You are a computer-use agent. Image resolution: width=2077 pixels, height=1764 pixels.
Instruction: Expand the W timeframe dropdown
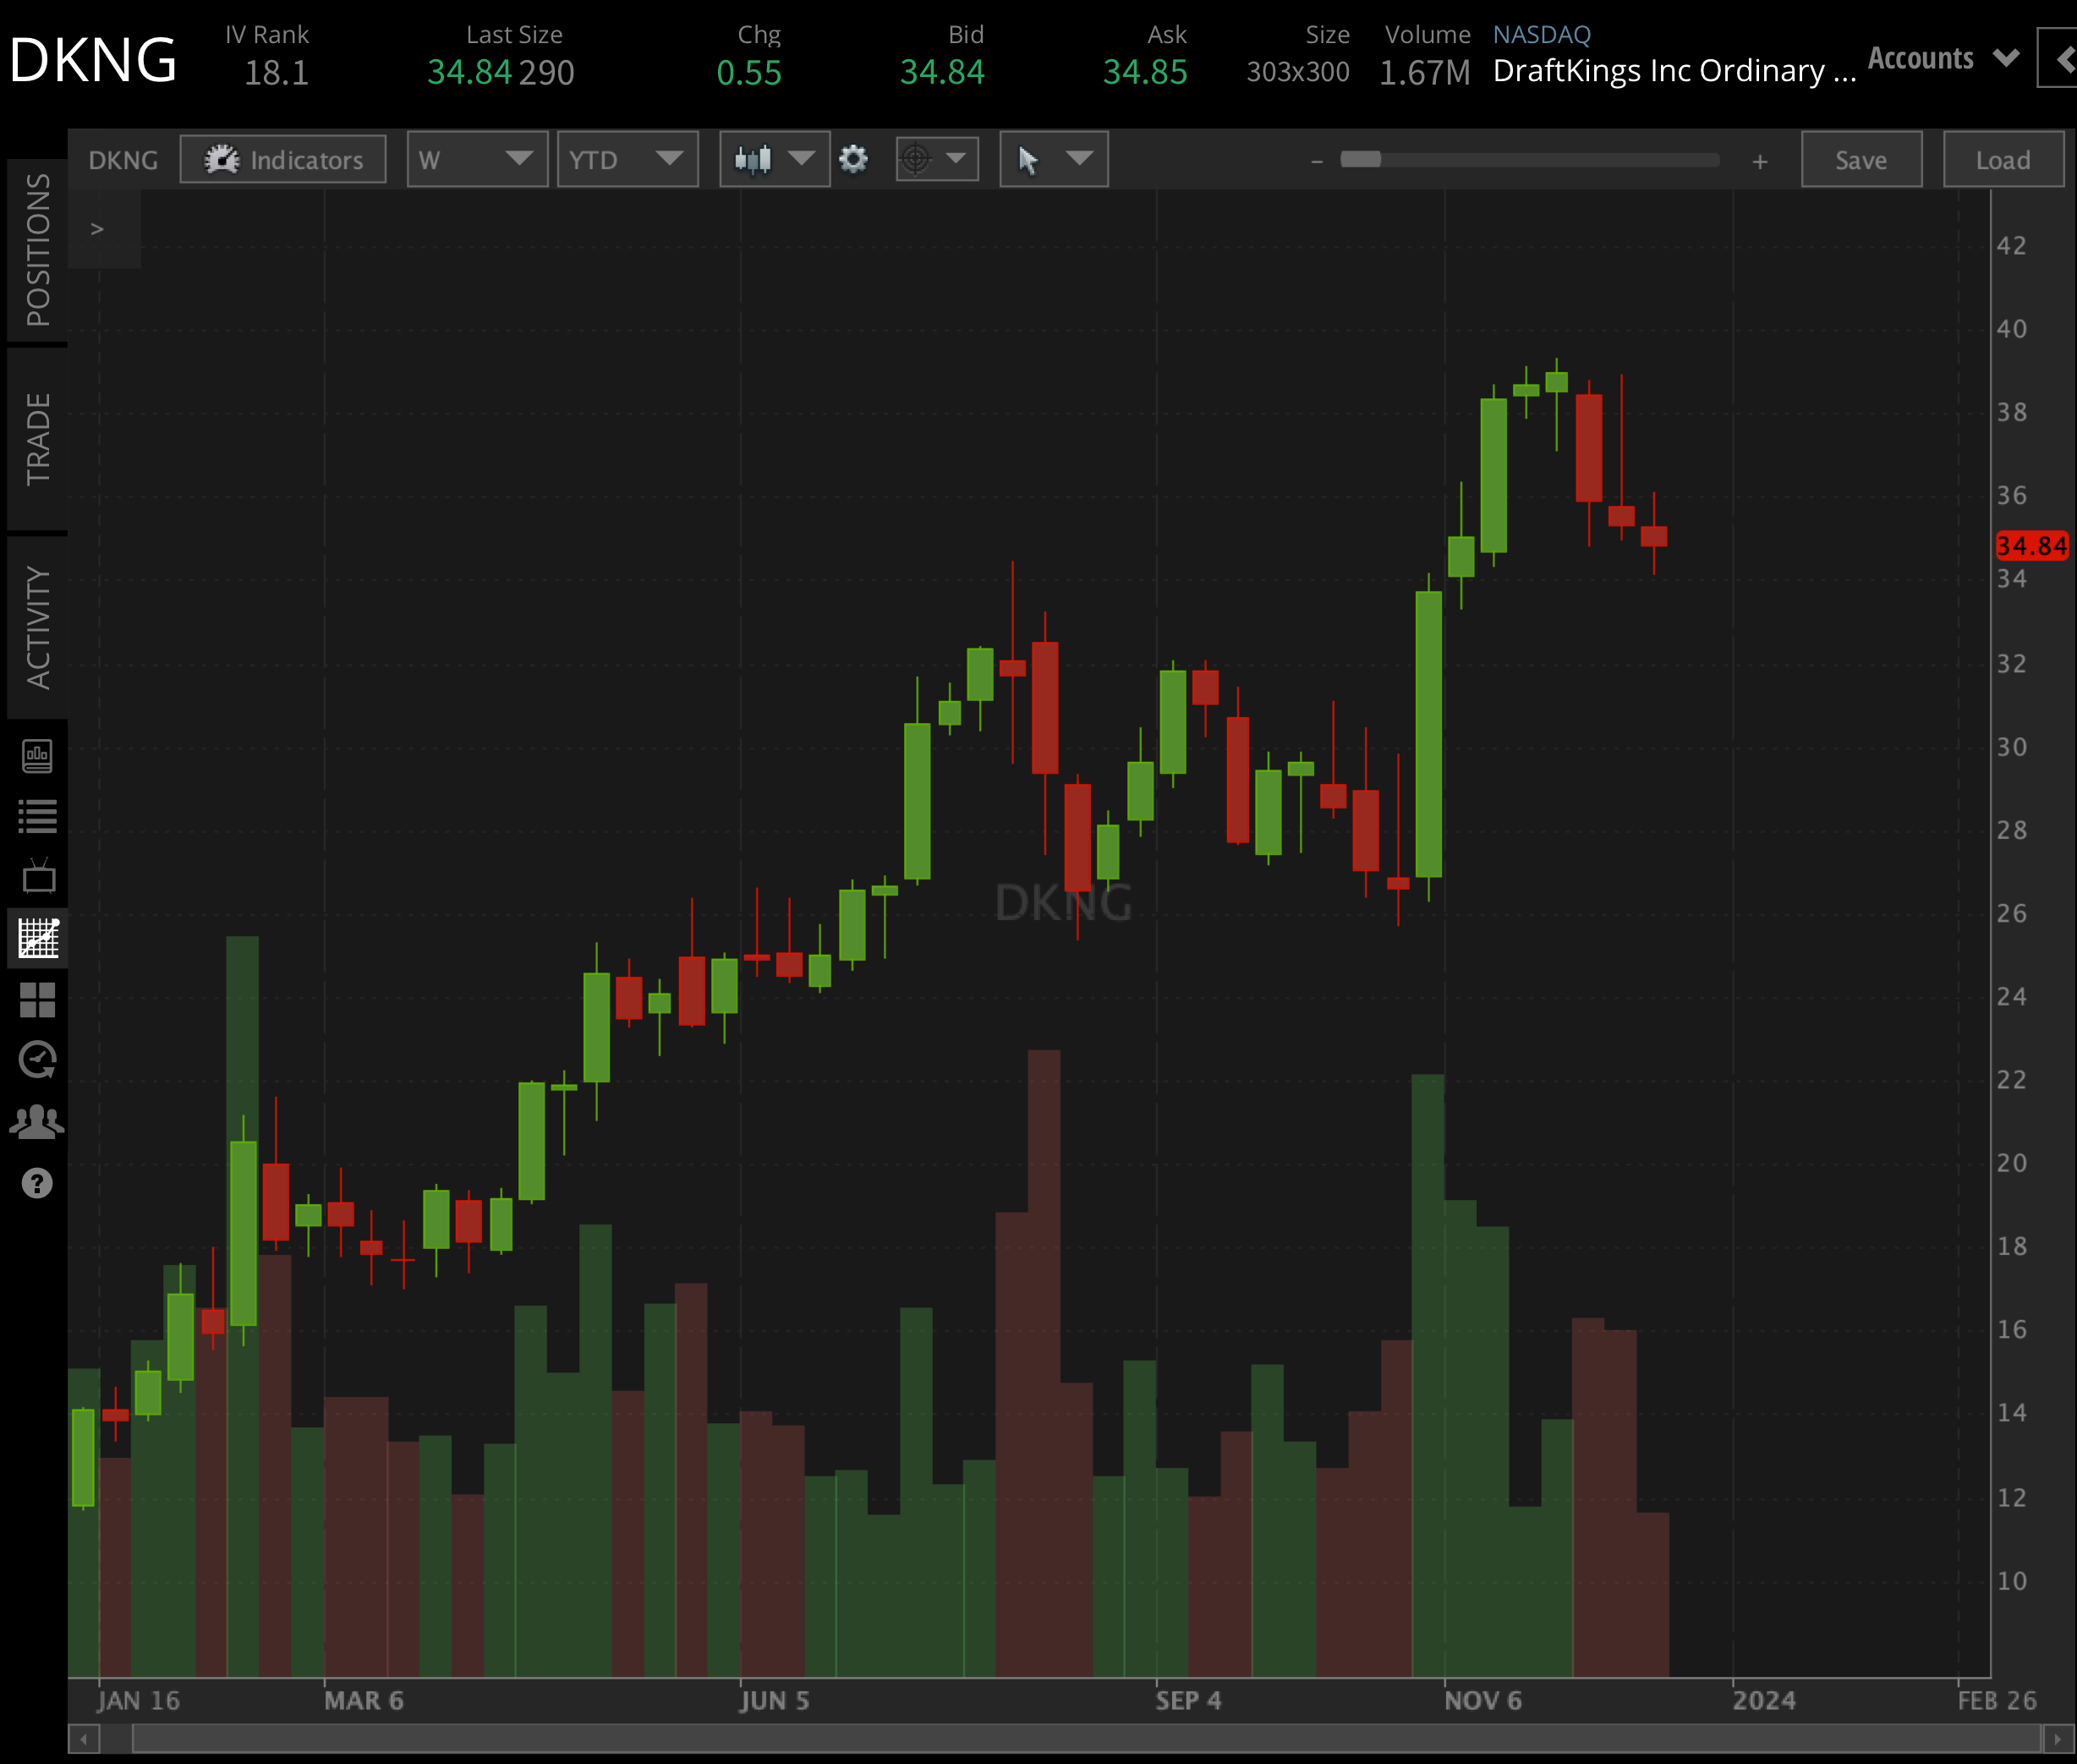coord(477,159)
